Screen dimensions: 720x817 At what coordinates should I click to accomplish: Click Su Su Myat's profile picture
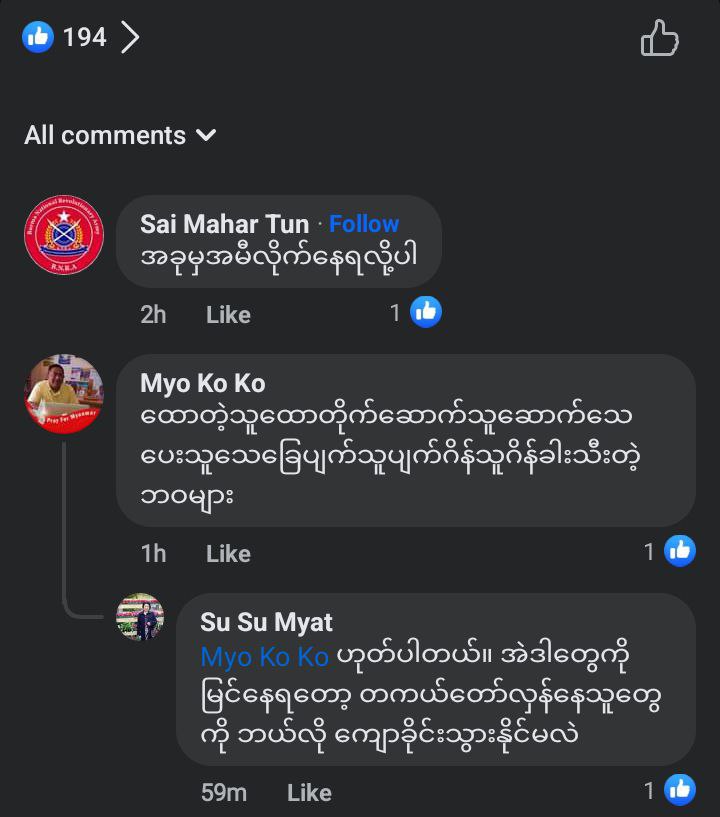(x=140, y=617)
